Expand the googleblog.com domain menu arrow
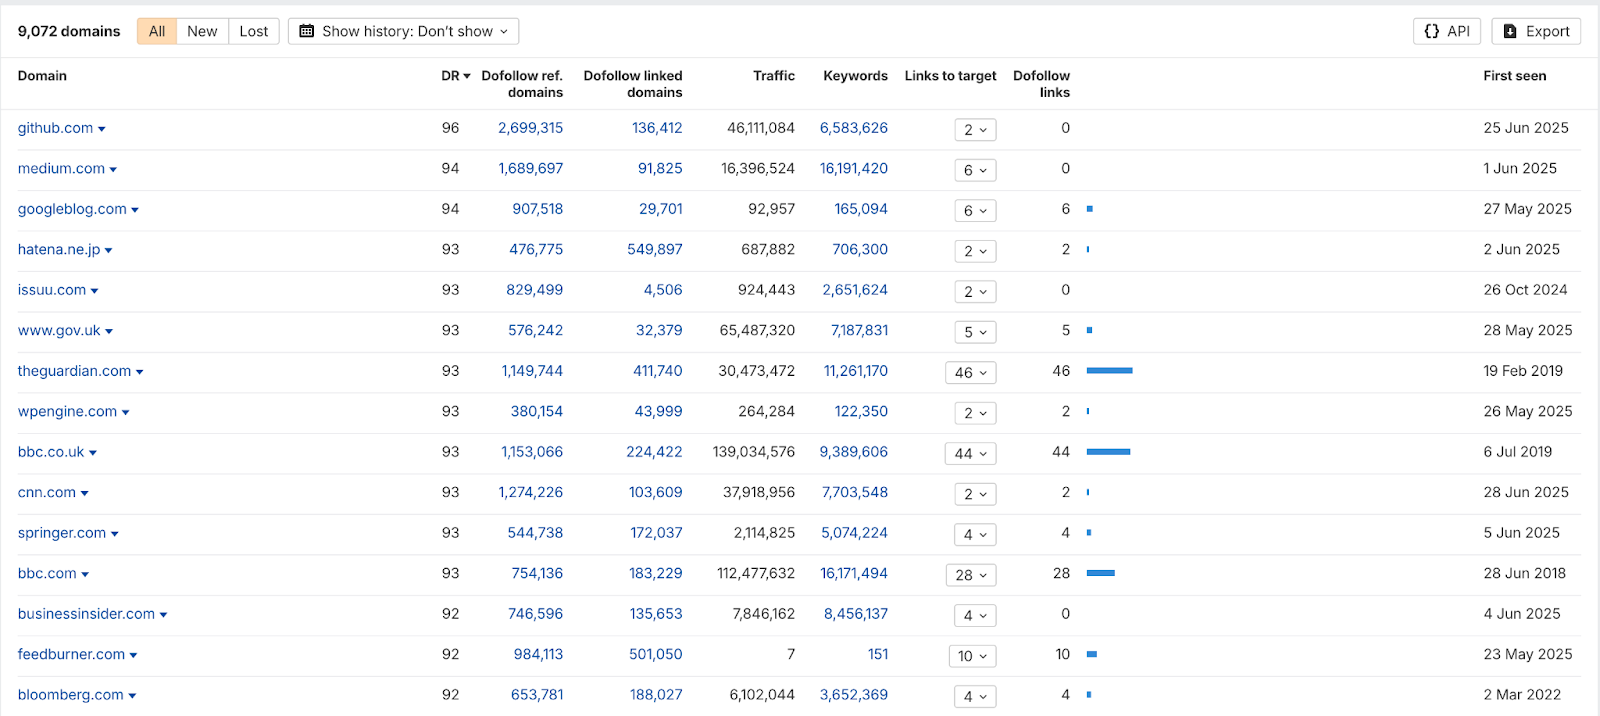 point(135,210)
